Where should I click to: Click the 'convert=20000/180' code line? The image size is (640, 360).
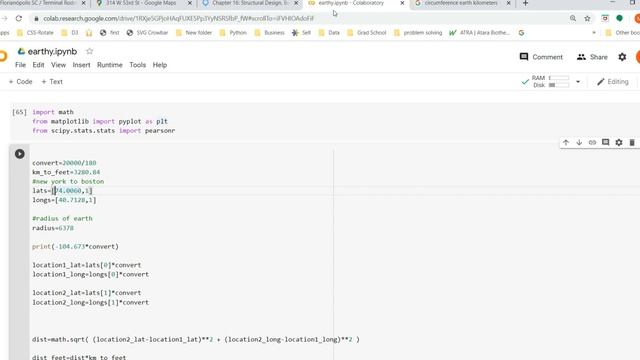[x=64, y=163]
